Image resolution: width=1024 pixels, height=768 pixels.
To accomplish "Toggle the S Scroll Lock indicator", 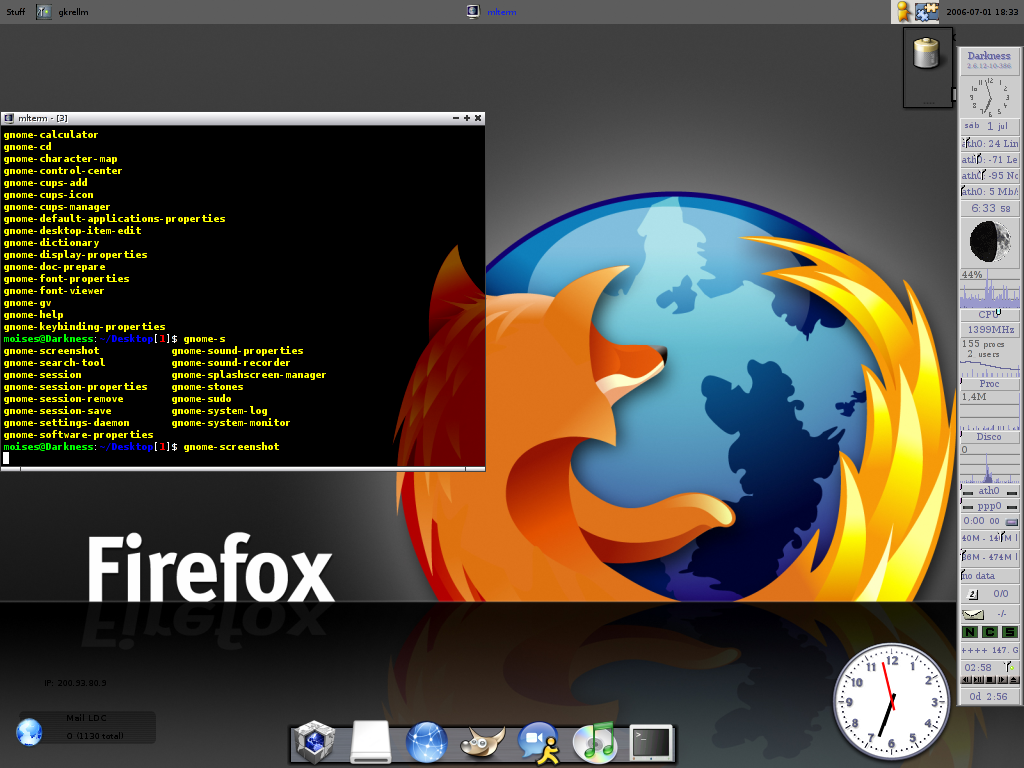I will point(1008,632).
